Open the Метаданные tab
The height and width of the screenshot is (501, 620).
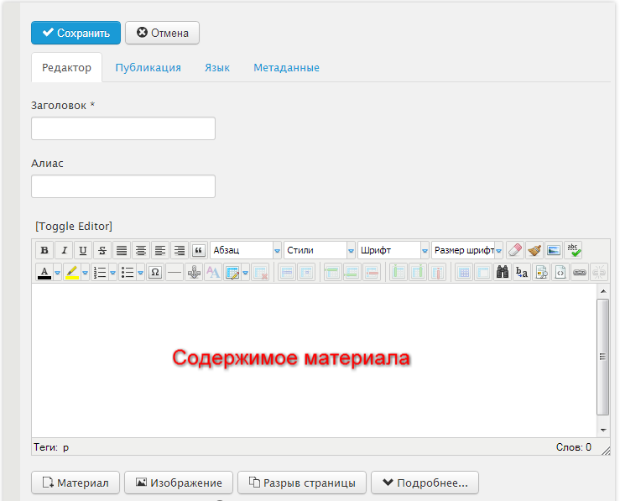[286, 68]
